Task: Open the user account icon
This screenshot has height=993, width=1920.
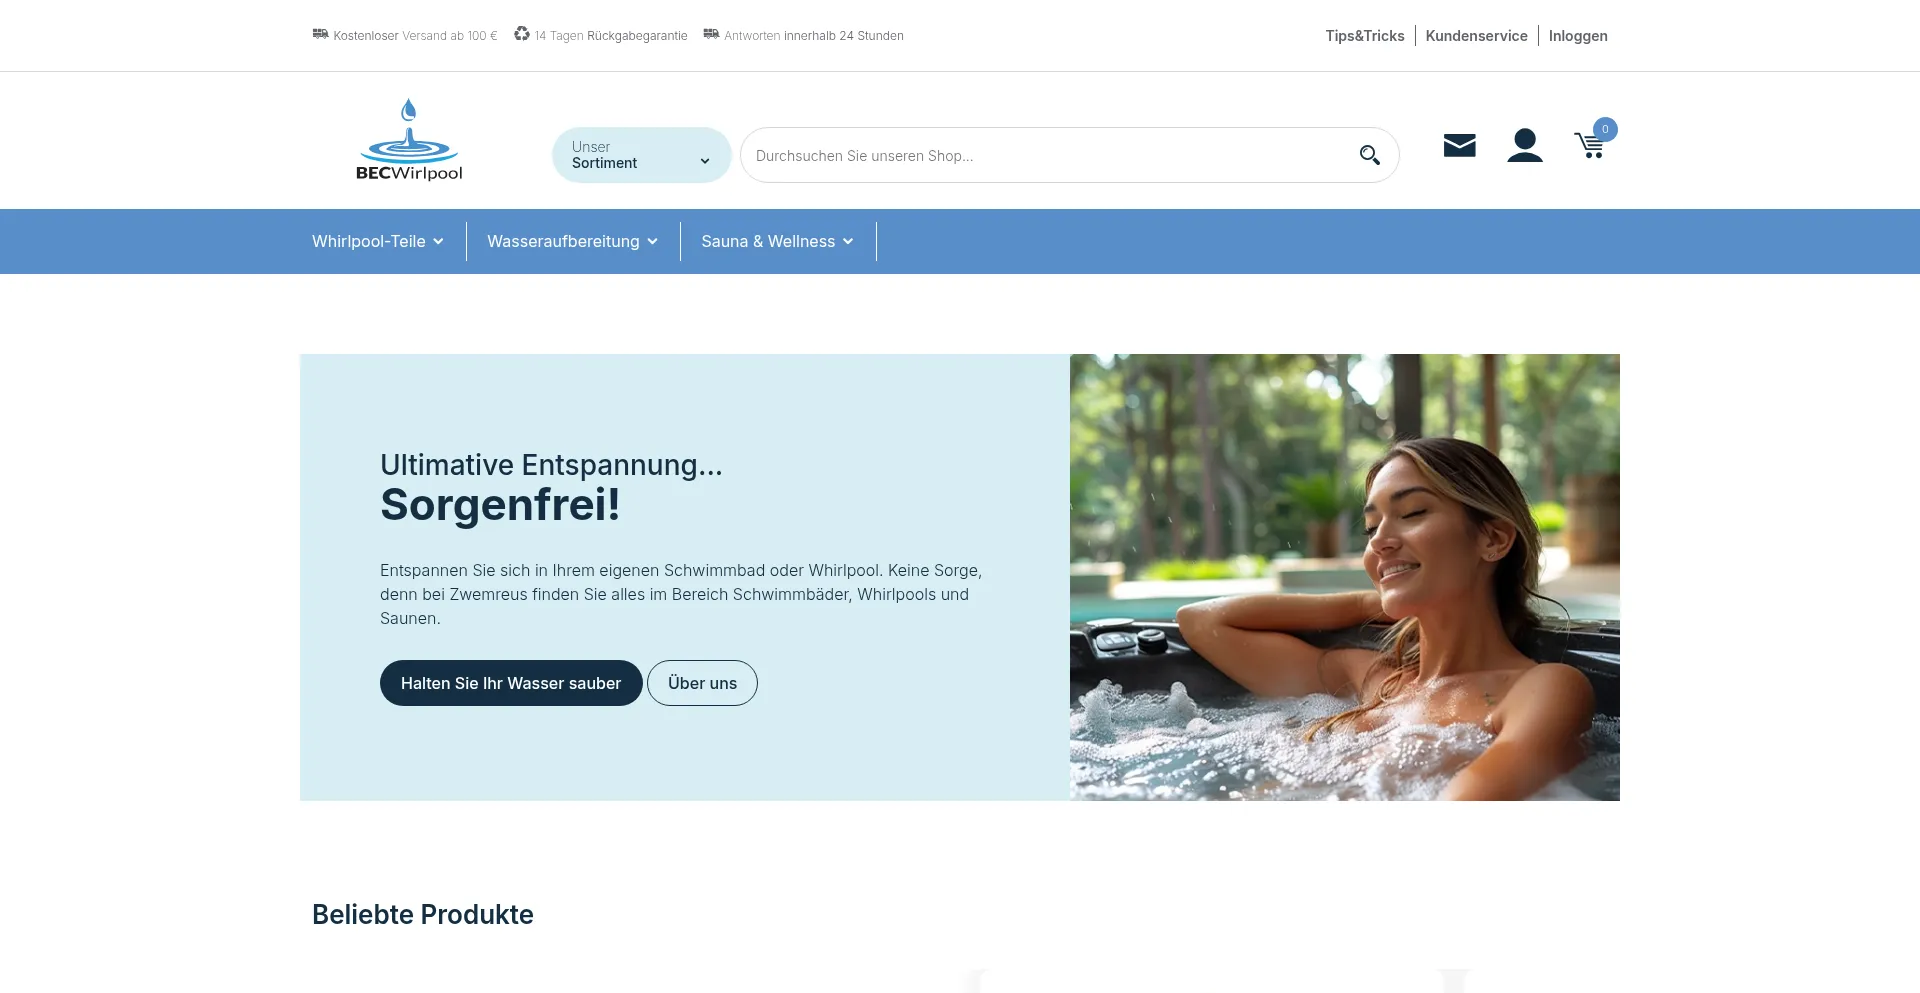Action: [1525, 145]
